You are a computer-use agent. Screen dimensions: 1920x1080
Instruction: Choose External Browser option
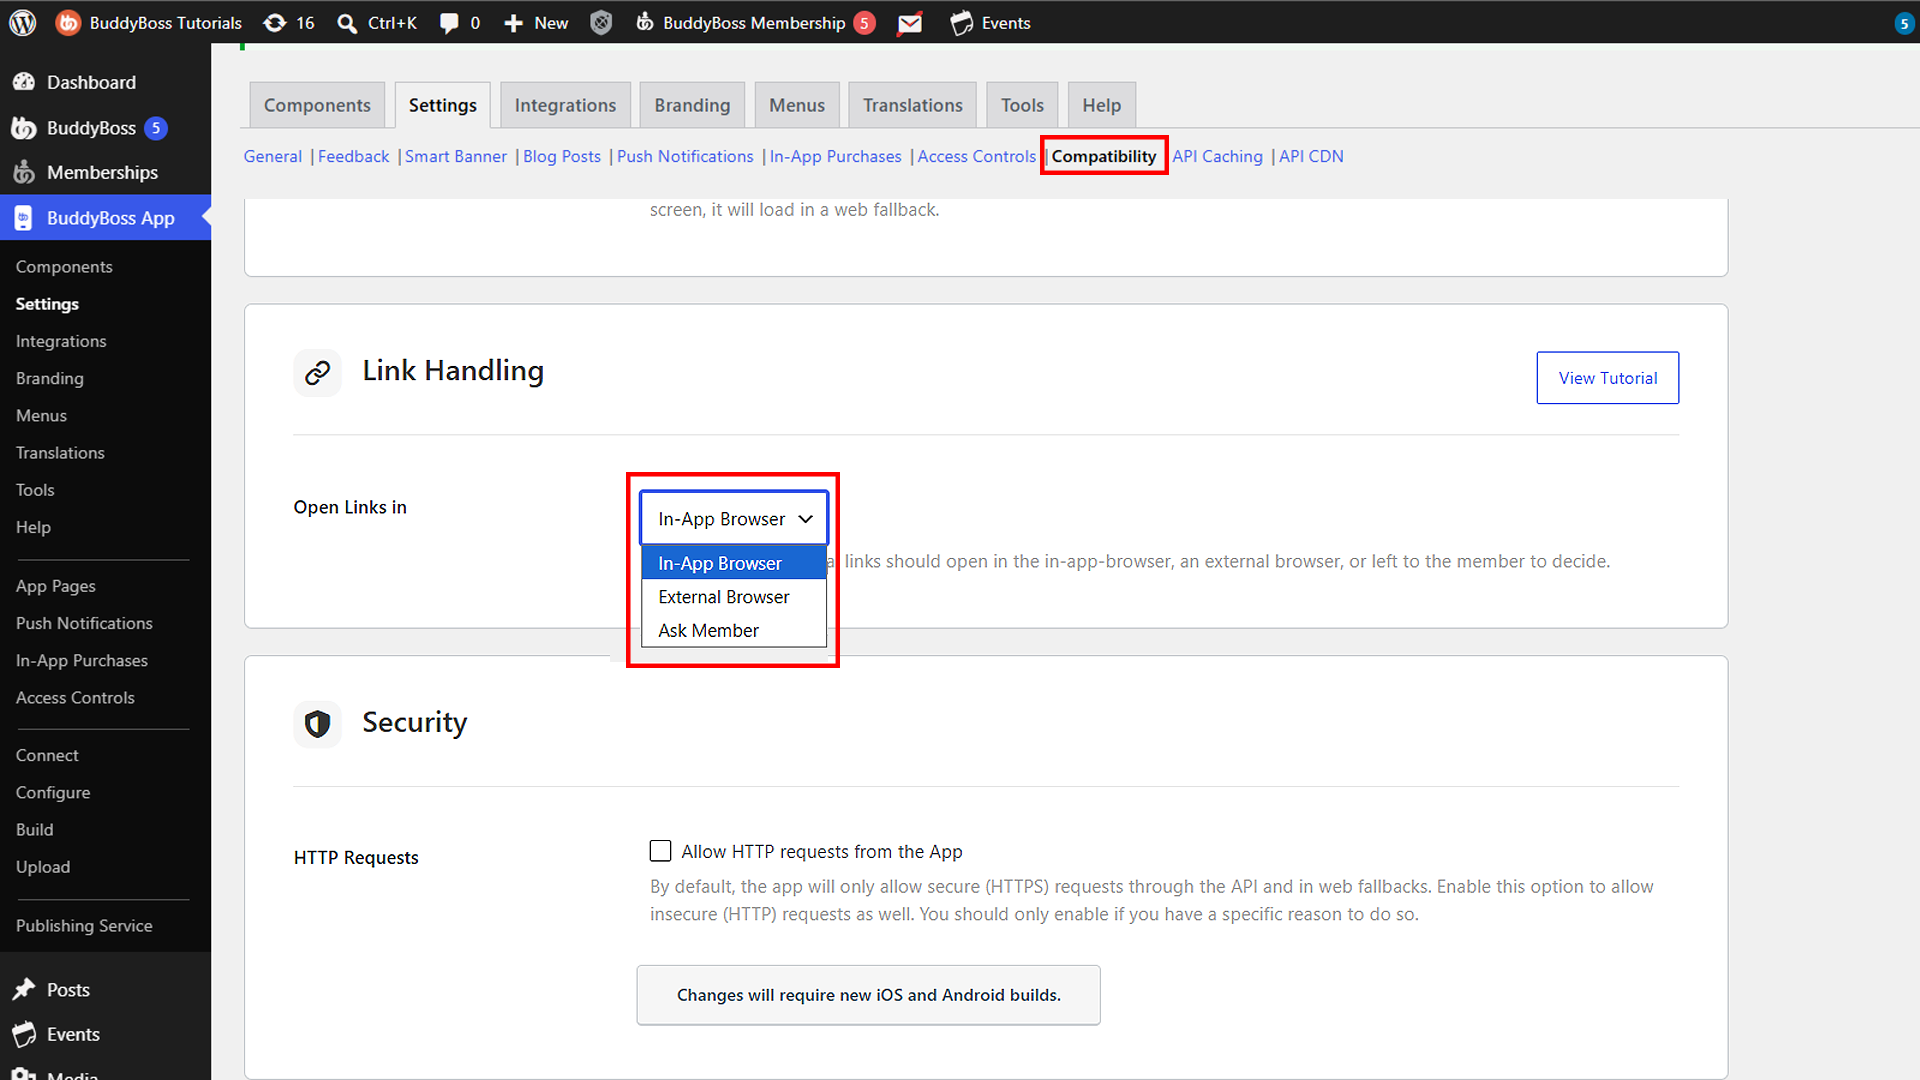(x=734, y=597)
